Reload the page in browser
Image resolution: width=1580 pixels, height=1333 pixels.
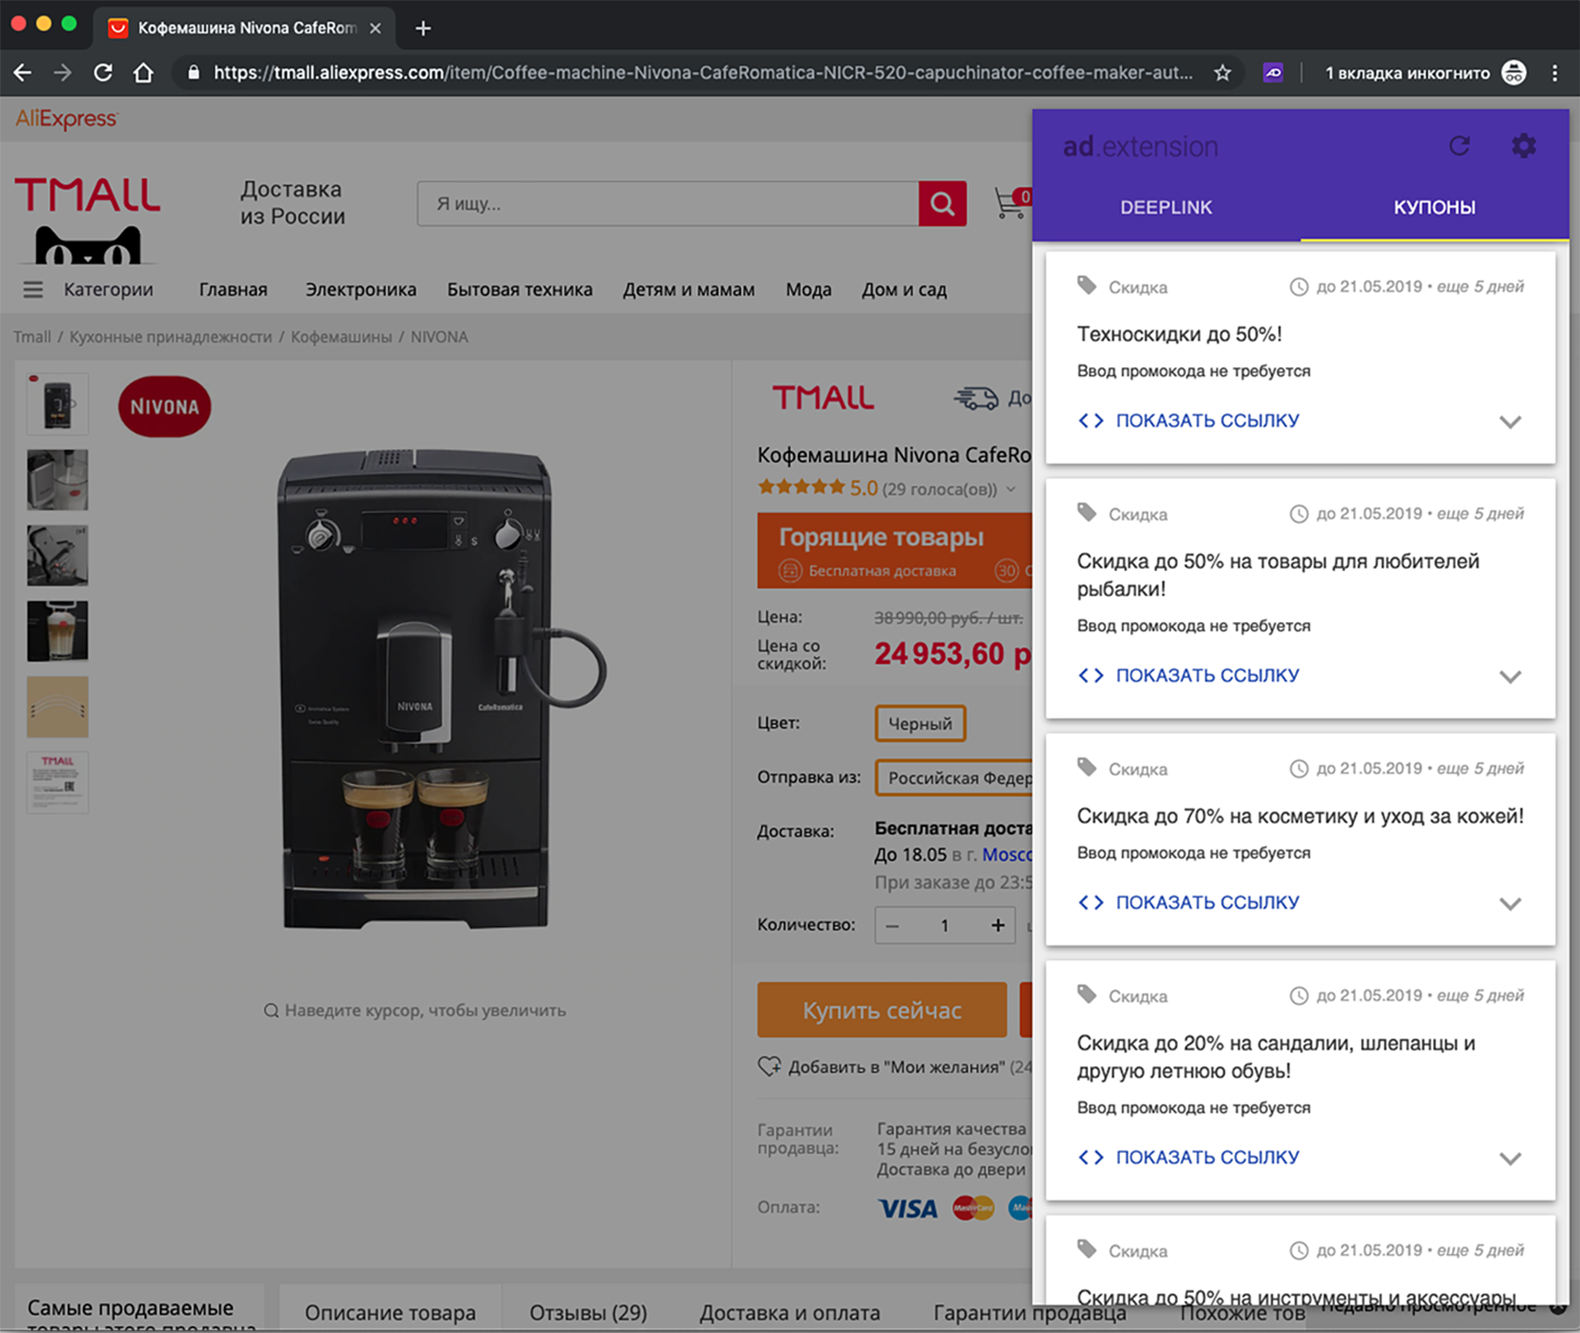click(x=103, y=73)
